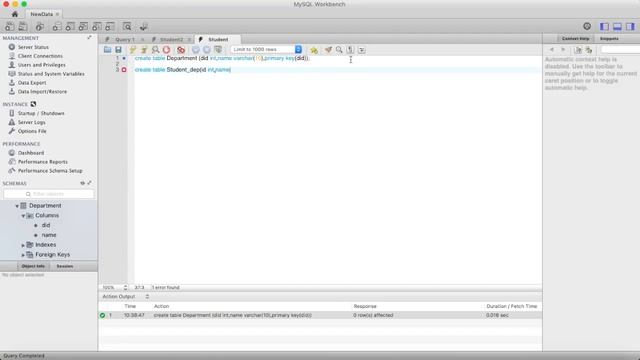This screenshot has width=640, height=360.
Task: Commit the current transaction
Action: (x=196, y=50)
